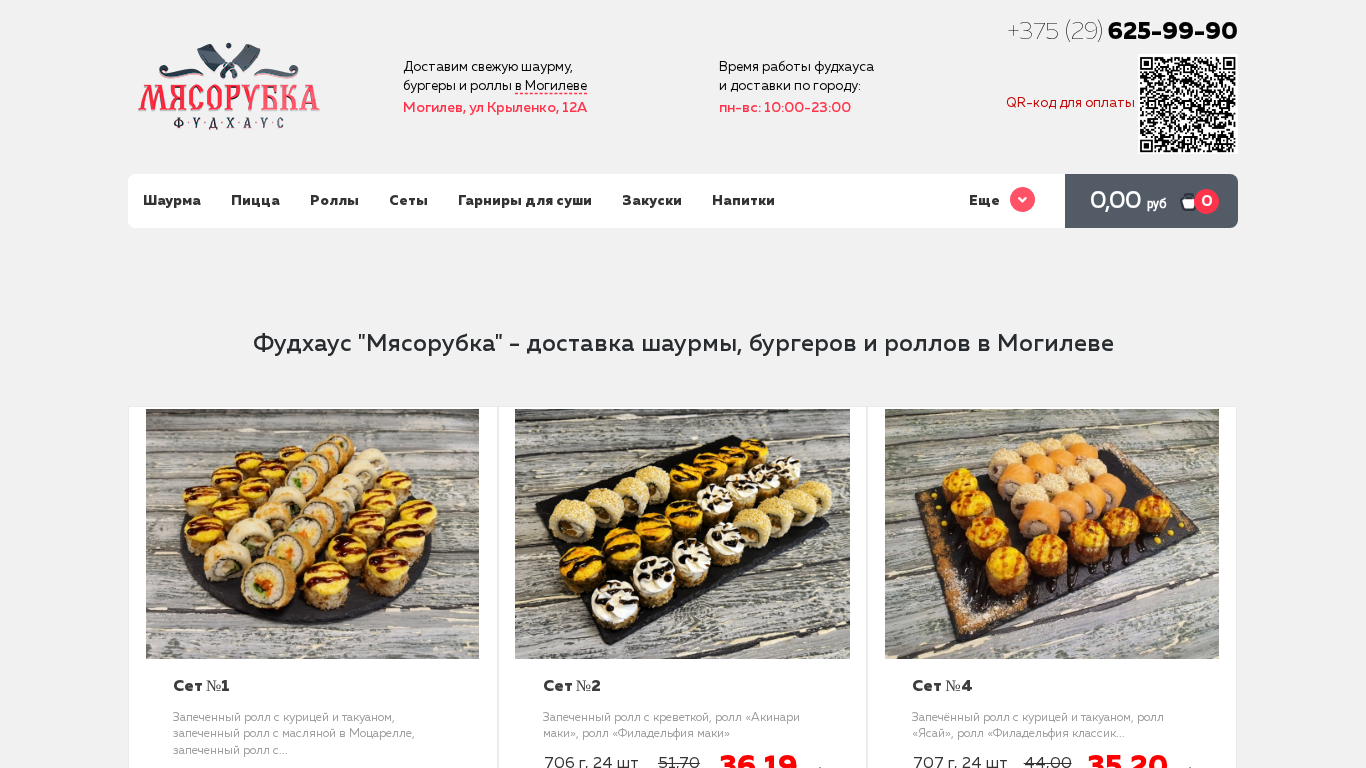Click the в Могилеве city link
Viewport: 1366px width, 768px height.
coord(551,86)
